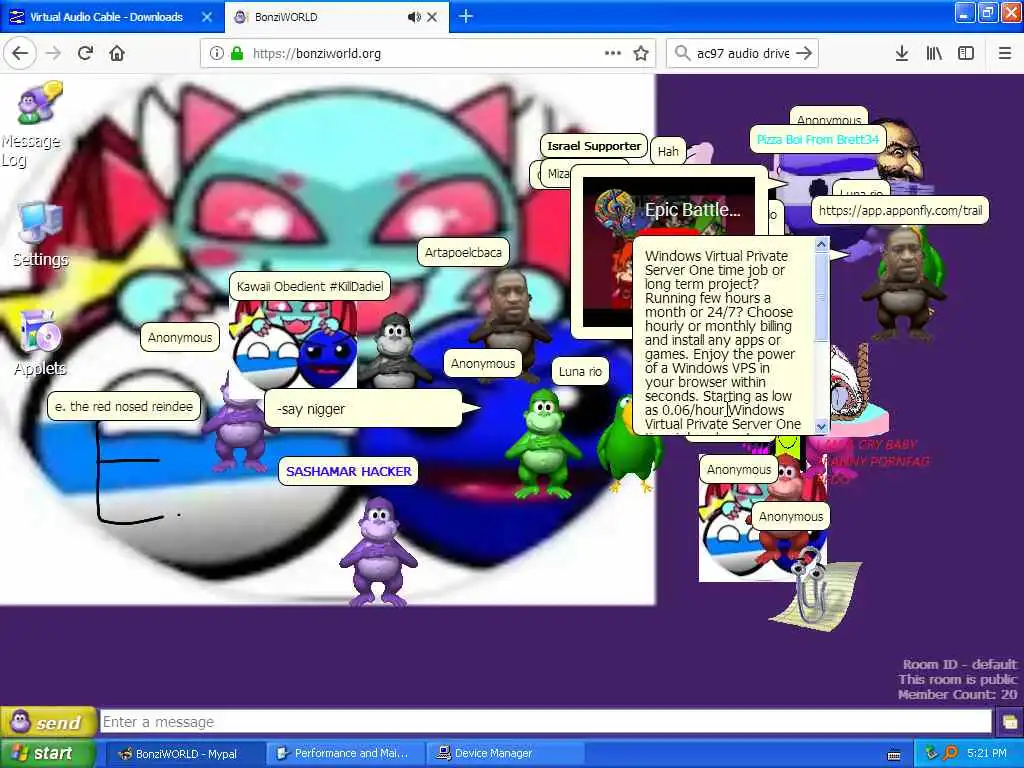Open the Applets disc icon
The width and height of the screenshot is (1024, 768).
tap(39, 333)
